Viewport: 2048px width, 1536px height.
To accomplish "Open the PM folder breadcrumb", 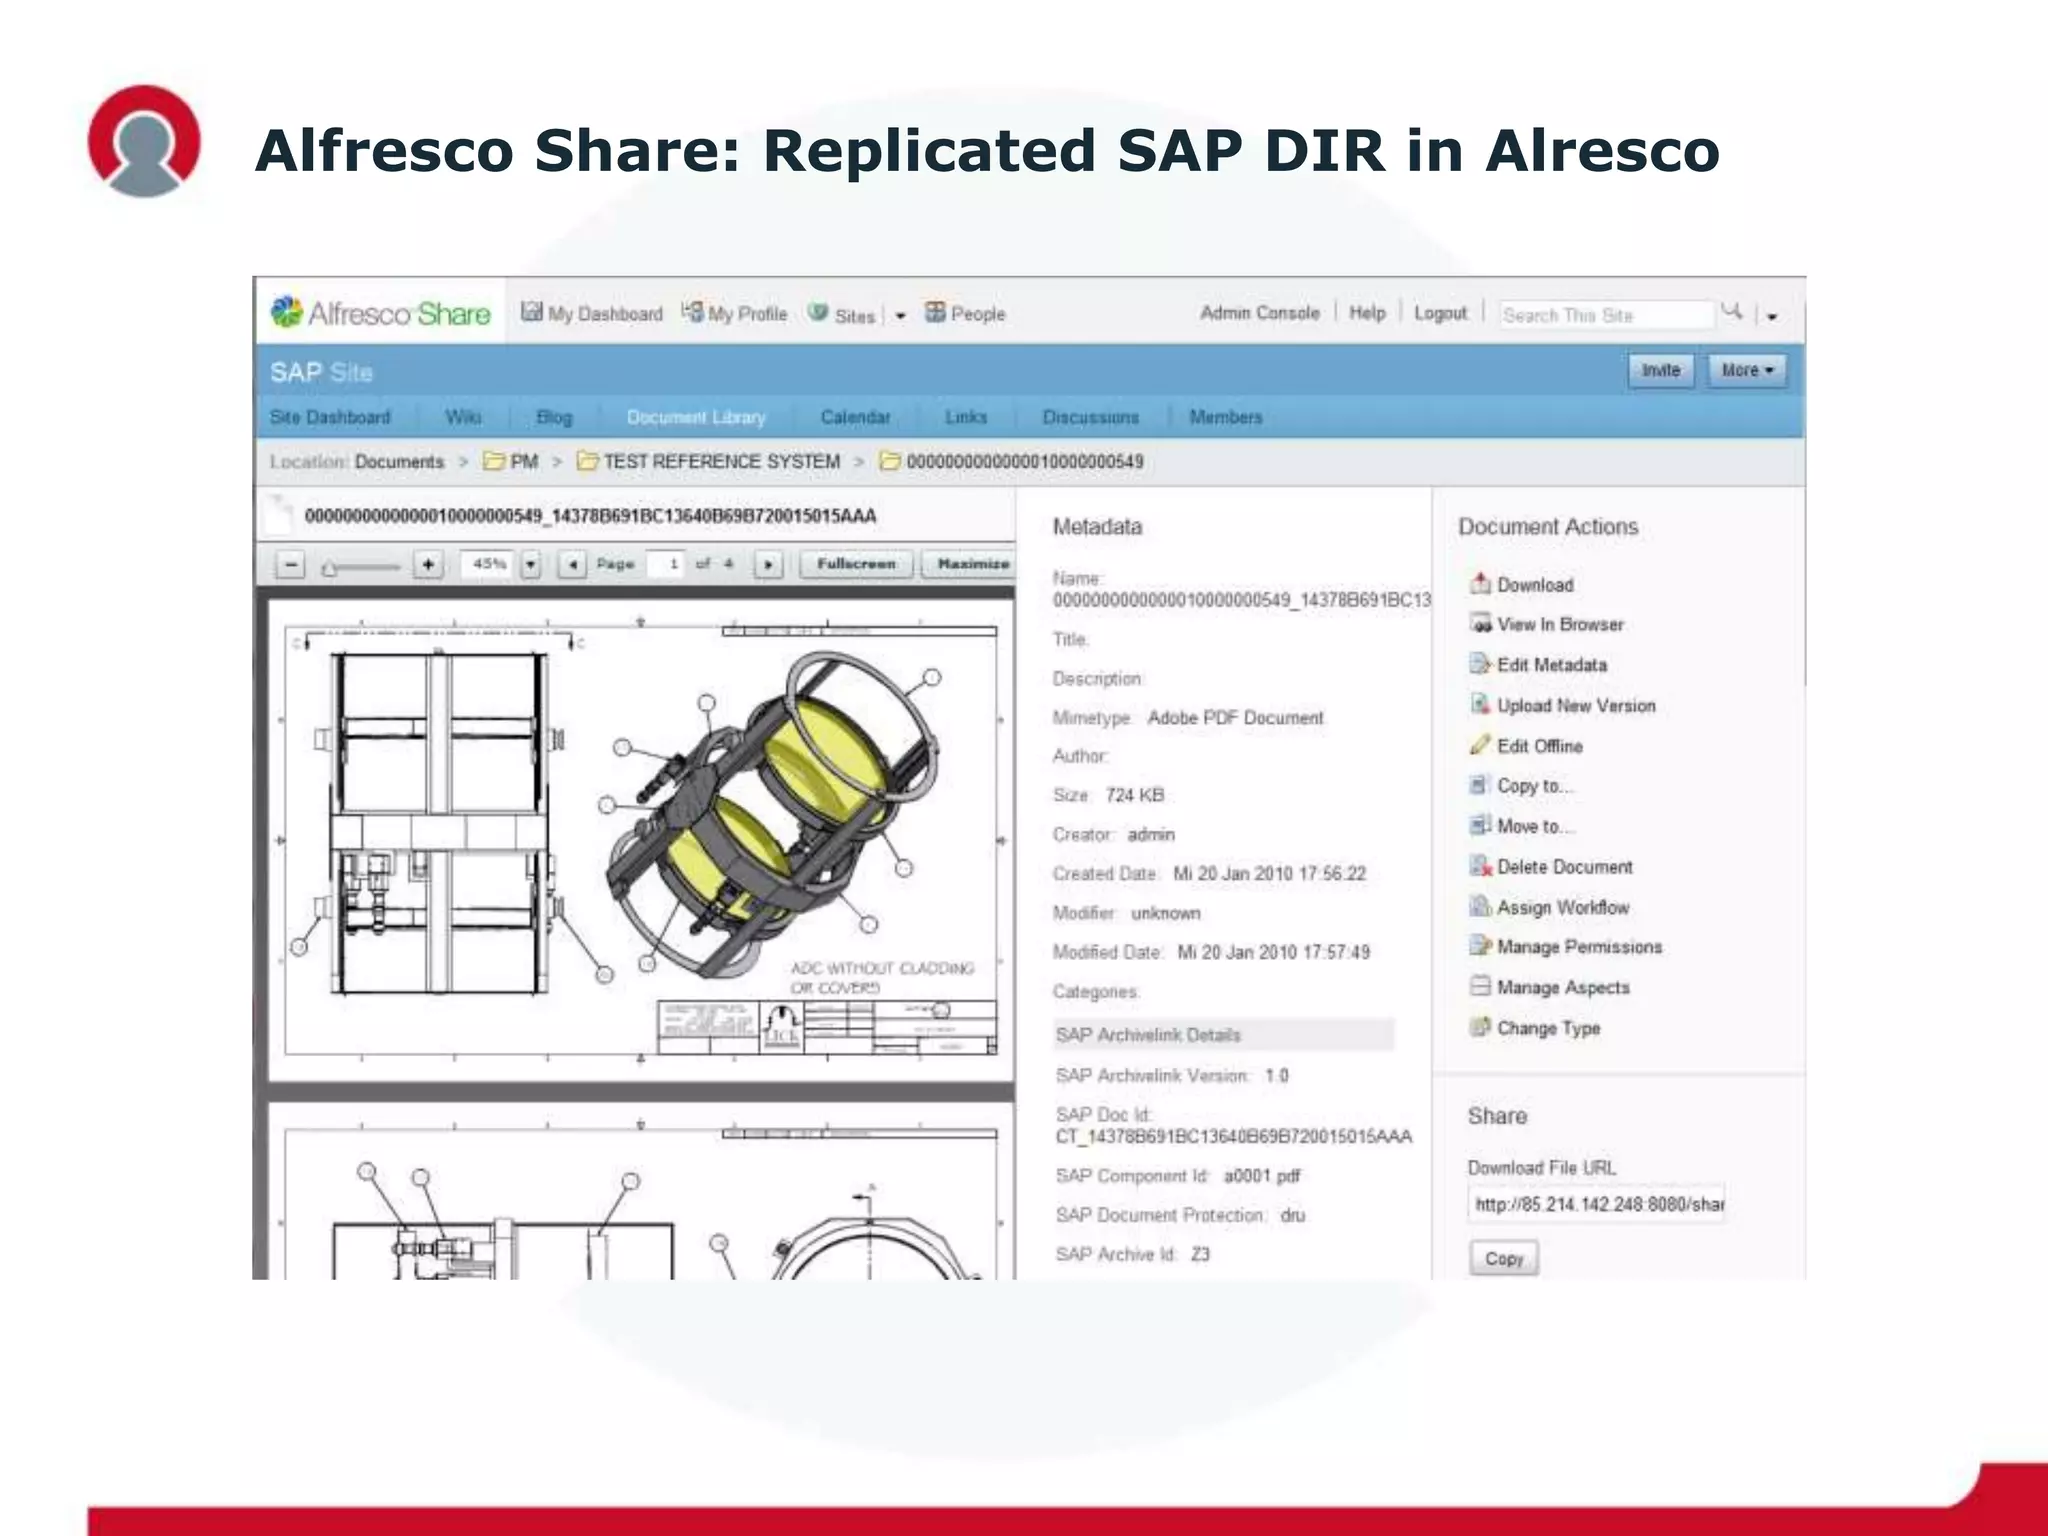I will pyautogui.click(x=511, y=461).
